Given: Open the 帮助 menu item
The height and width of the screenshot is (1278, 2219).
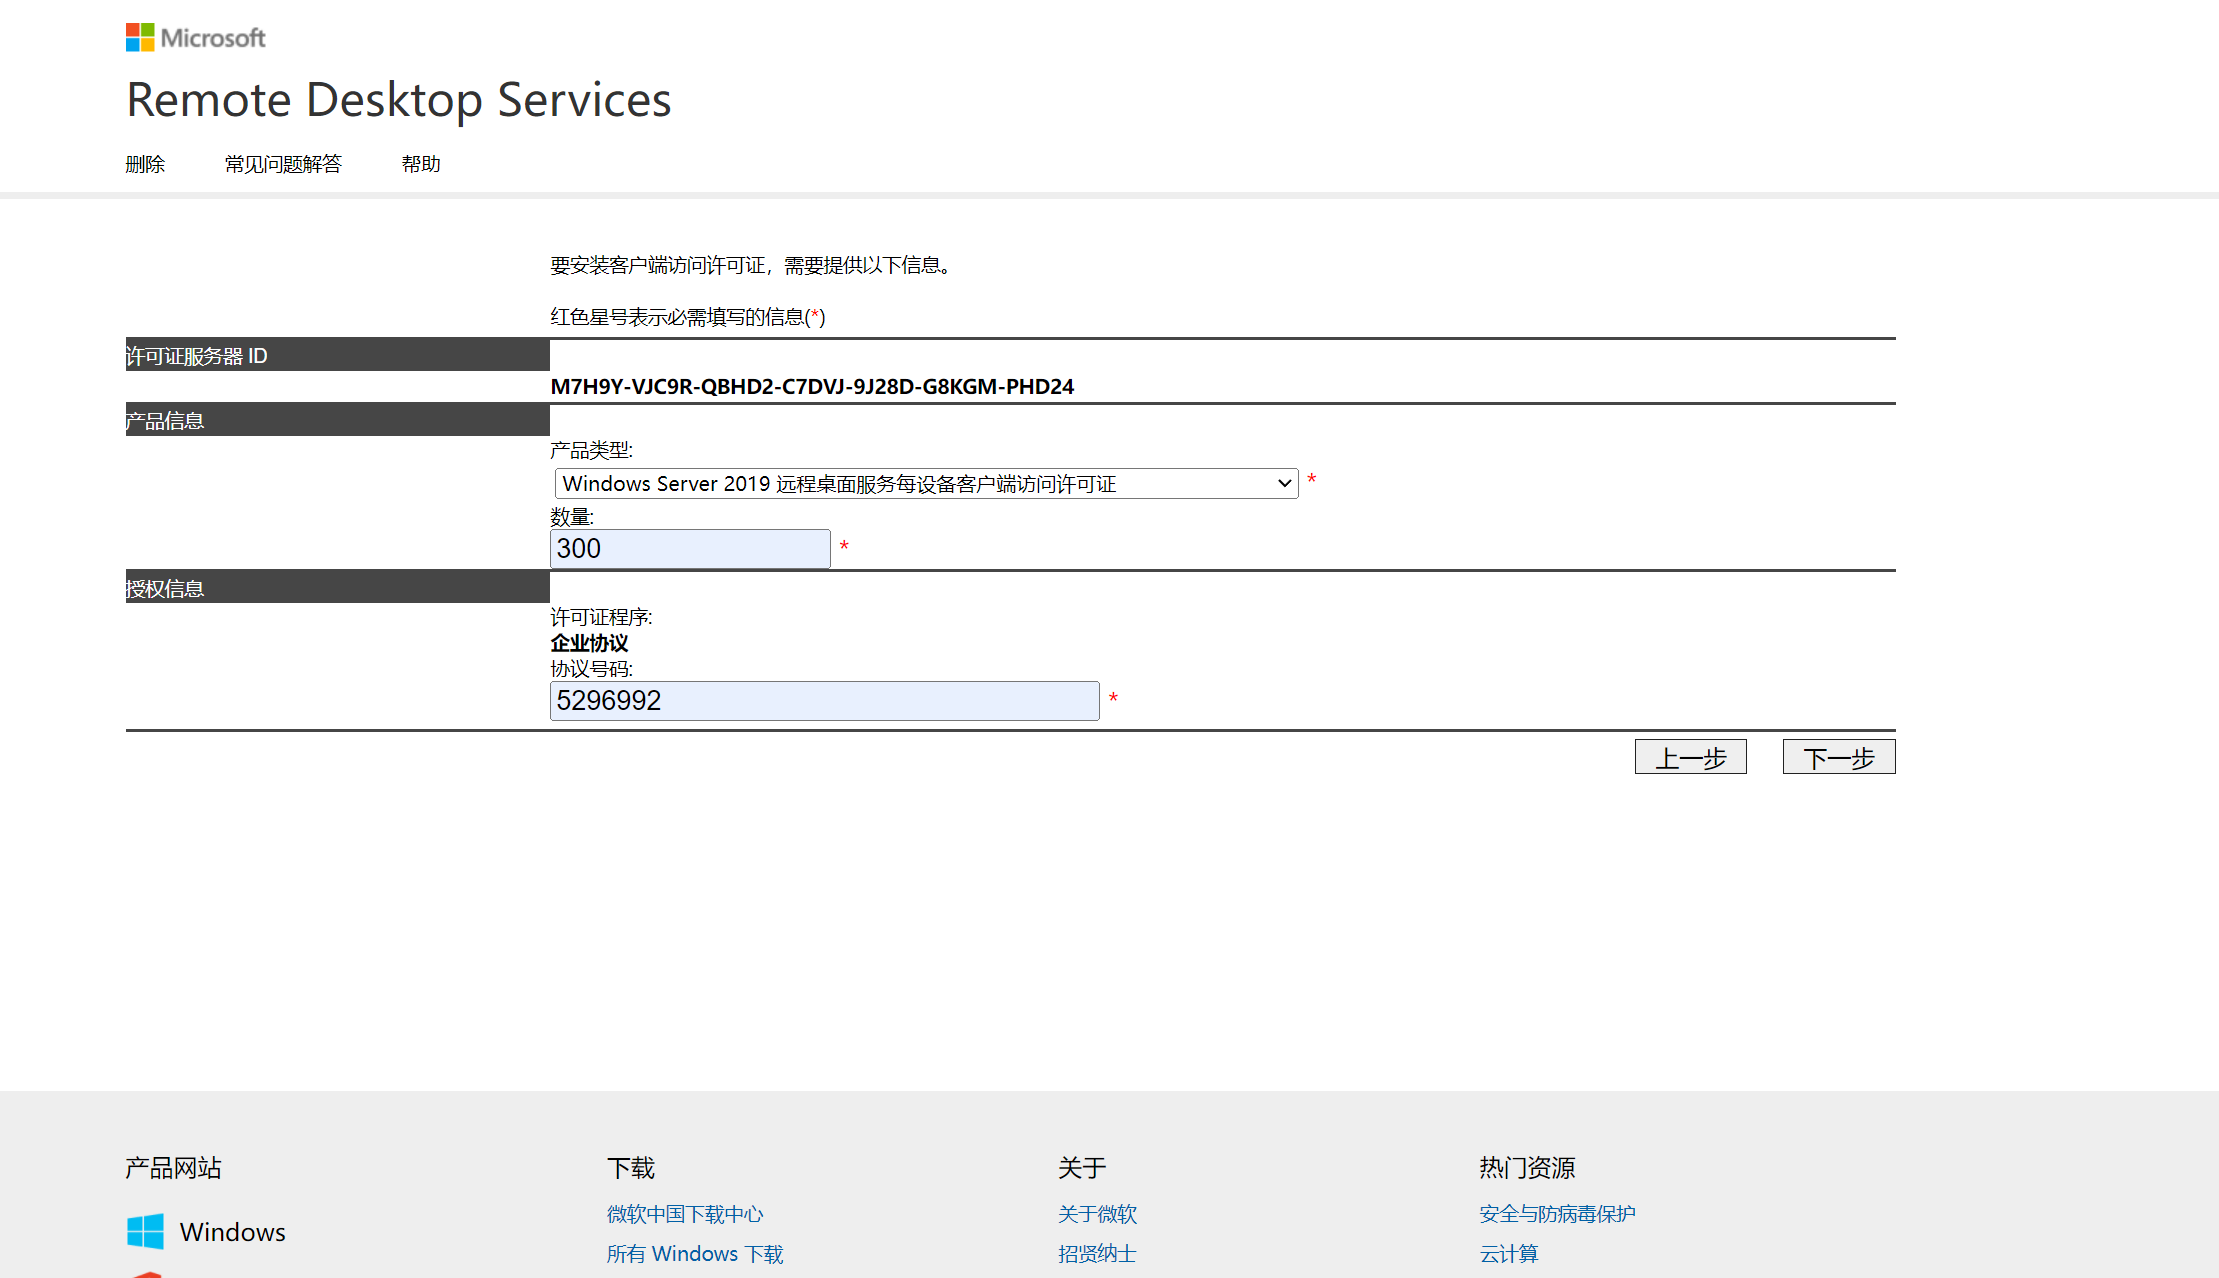Looking at the screenshot, I should point(421,164).
